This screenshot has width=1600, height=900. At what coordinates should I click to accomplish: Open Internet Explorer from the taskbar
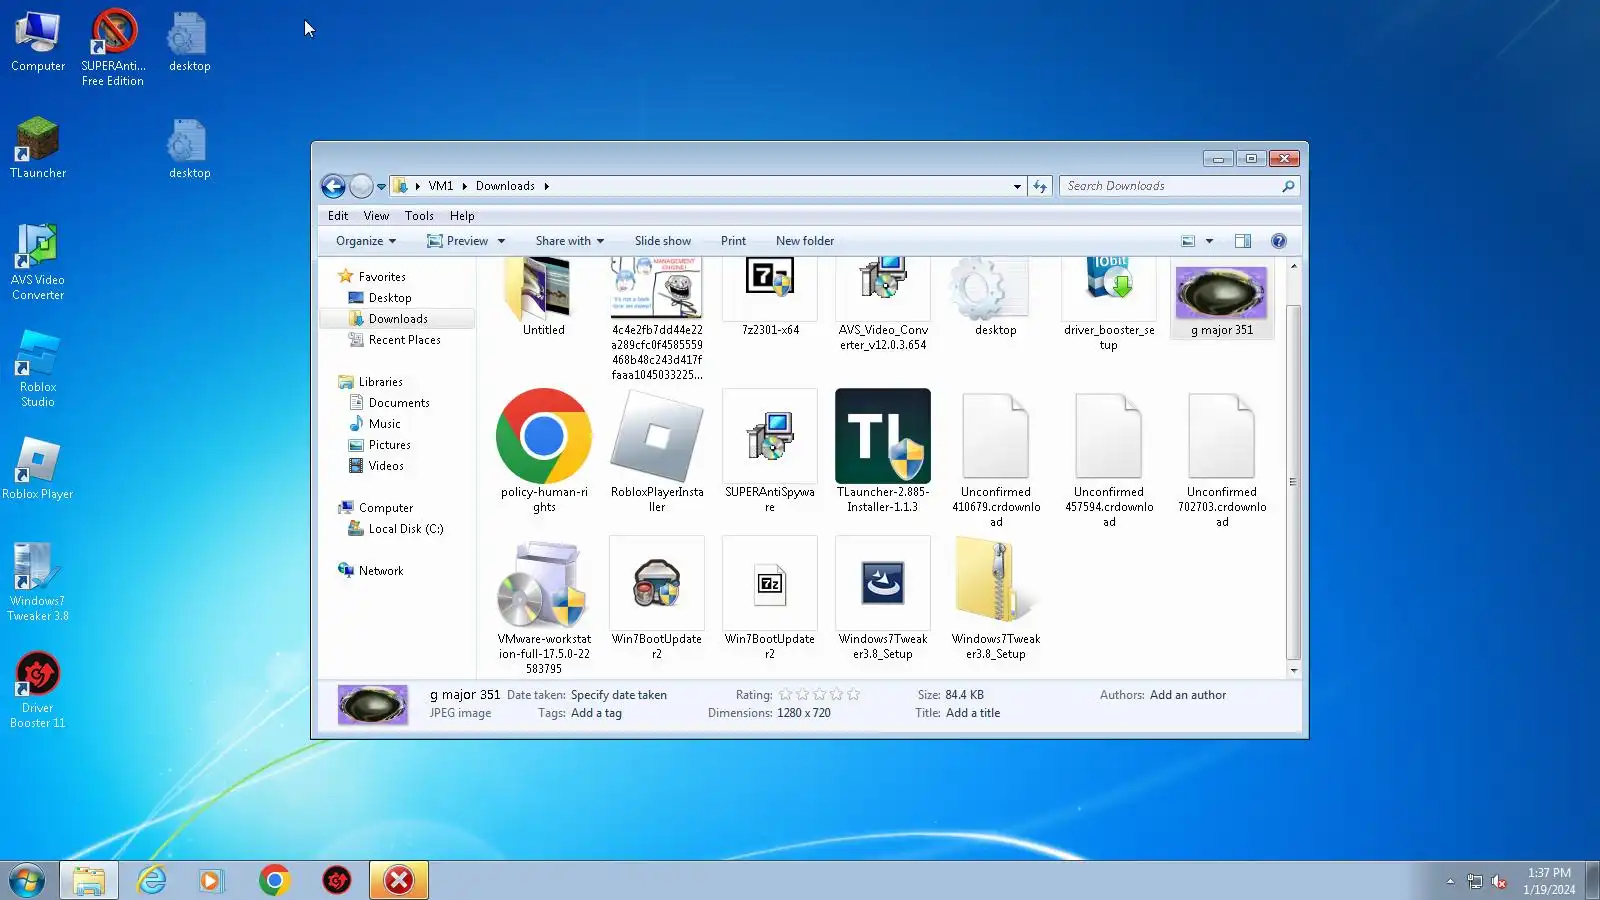(152, 880)
